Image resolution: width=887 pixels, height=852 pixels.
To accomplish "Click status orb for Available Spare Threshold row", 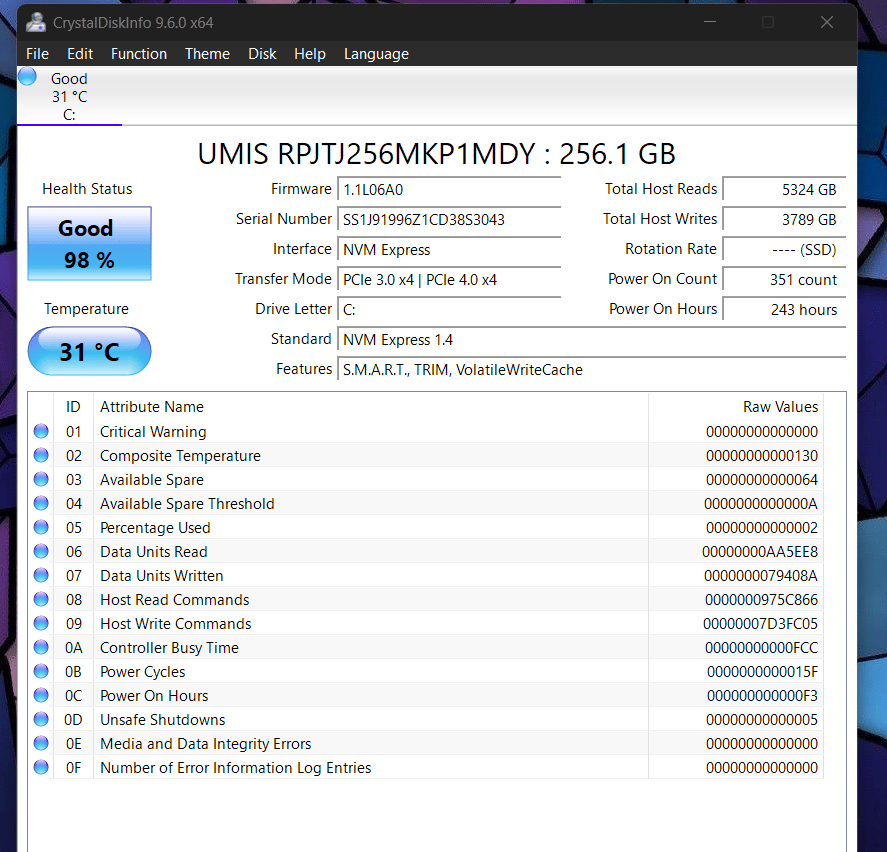I will pyautogui.click(x=41, y=503).
